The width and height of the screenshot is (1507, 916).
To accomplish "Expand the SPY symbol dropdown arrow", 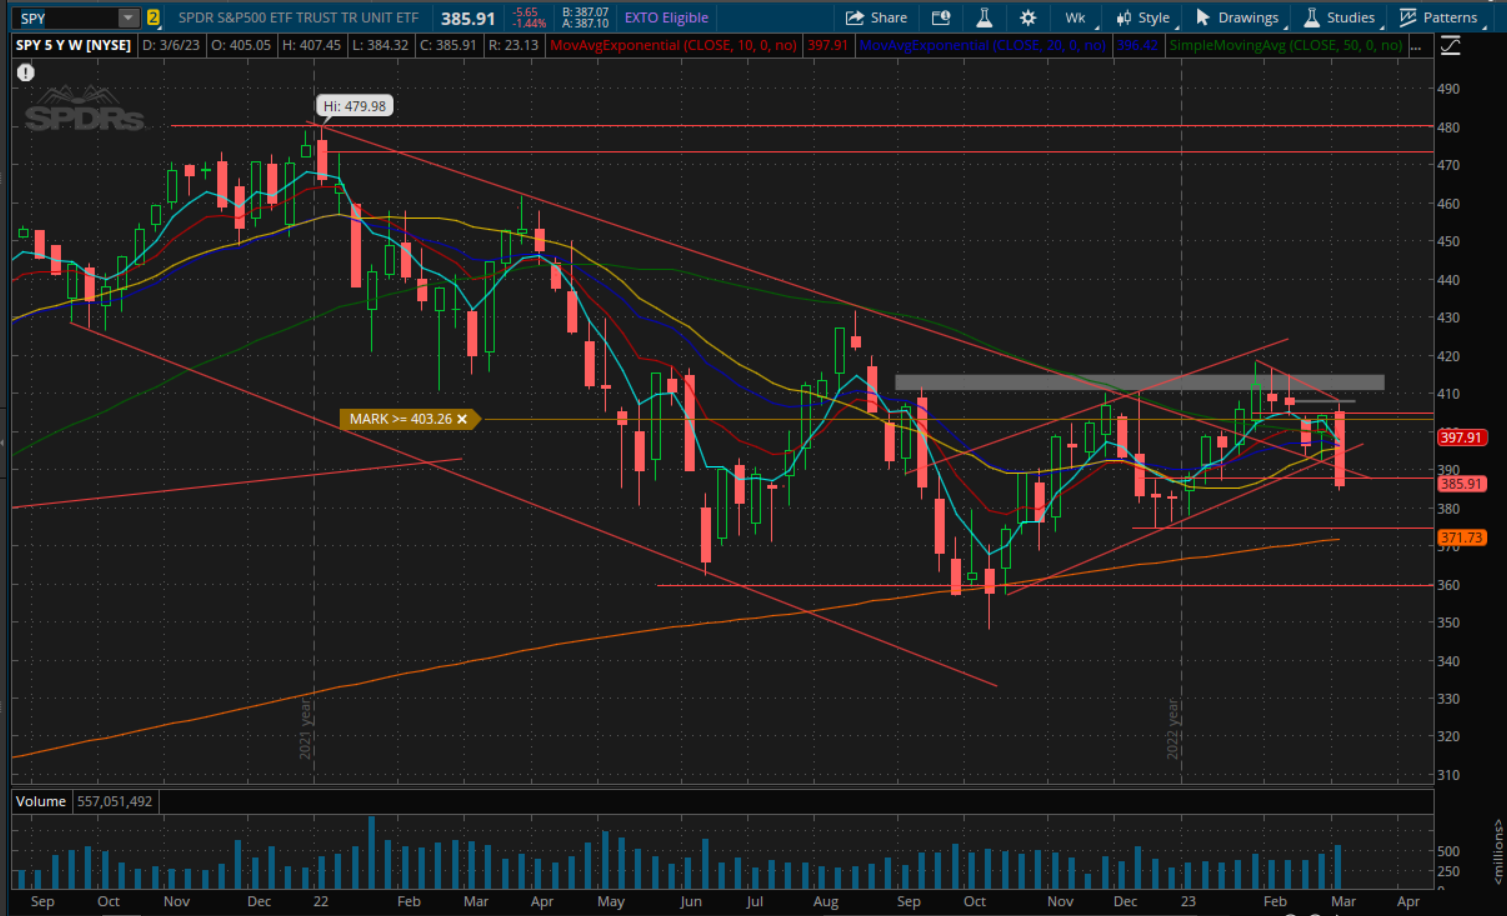I will (x=128, y=18).
